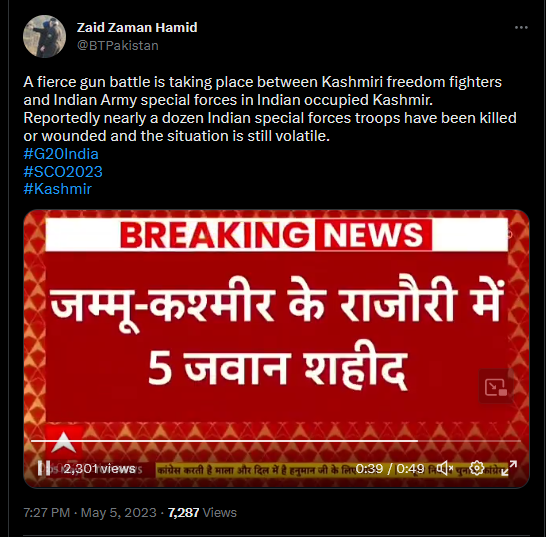The width and height of the screenshot is (546, 537).
Task: Open the May 5, 2023 date link
Action: point(119,513)
